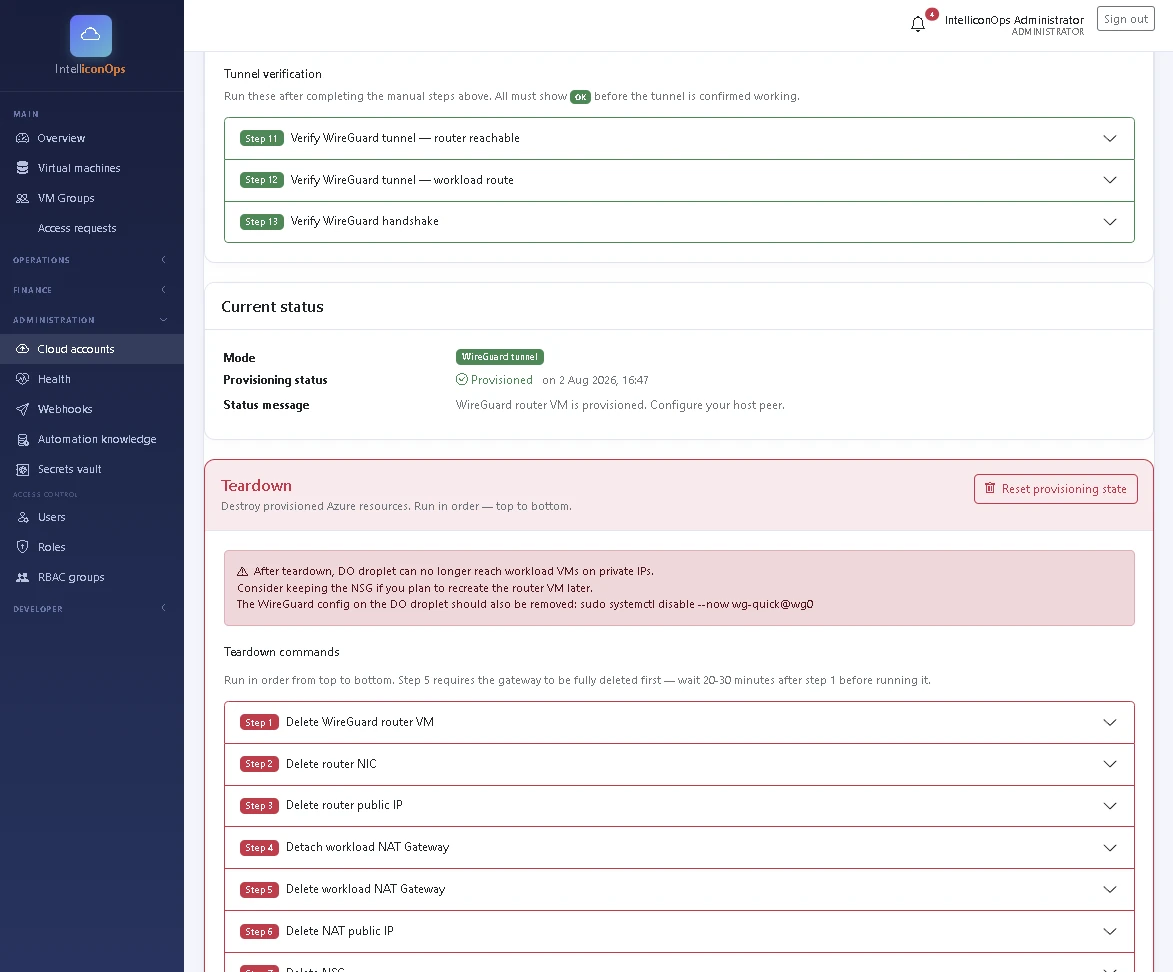Expand Step 6 Delete NAT public IP
The height and width of the screenshot is (972, 1173).
click(679, 932)
